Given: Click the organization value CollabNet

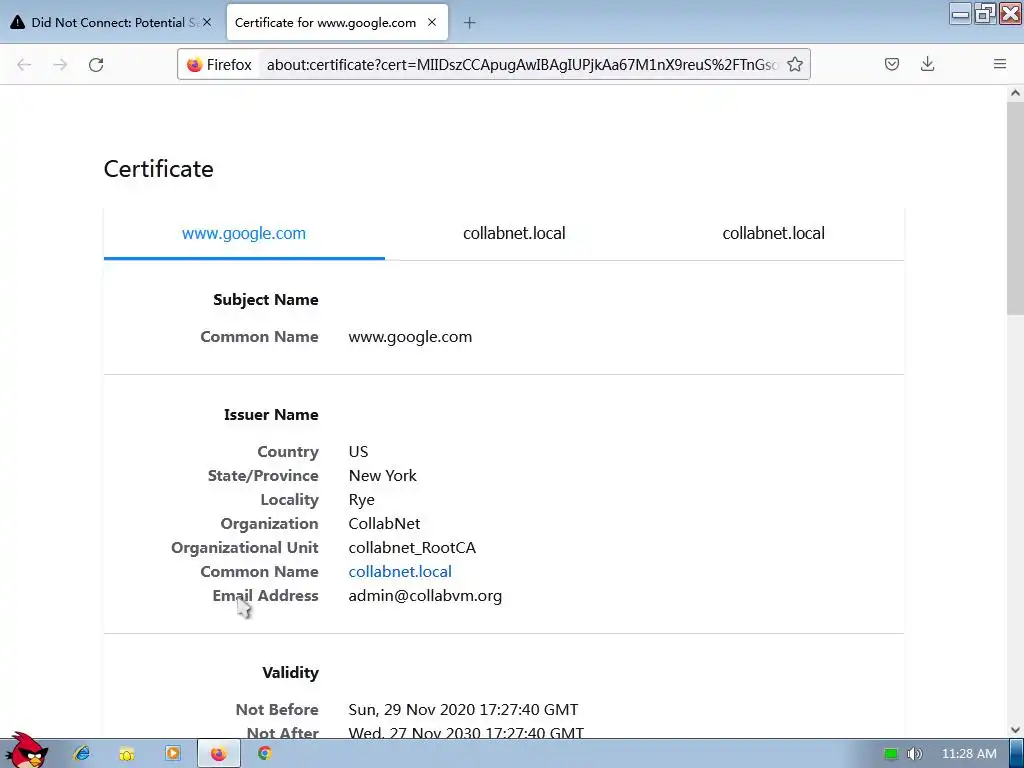Looking at the screenshot, I should [384, 524].
